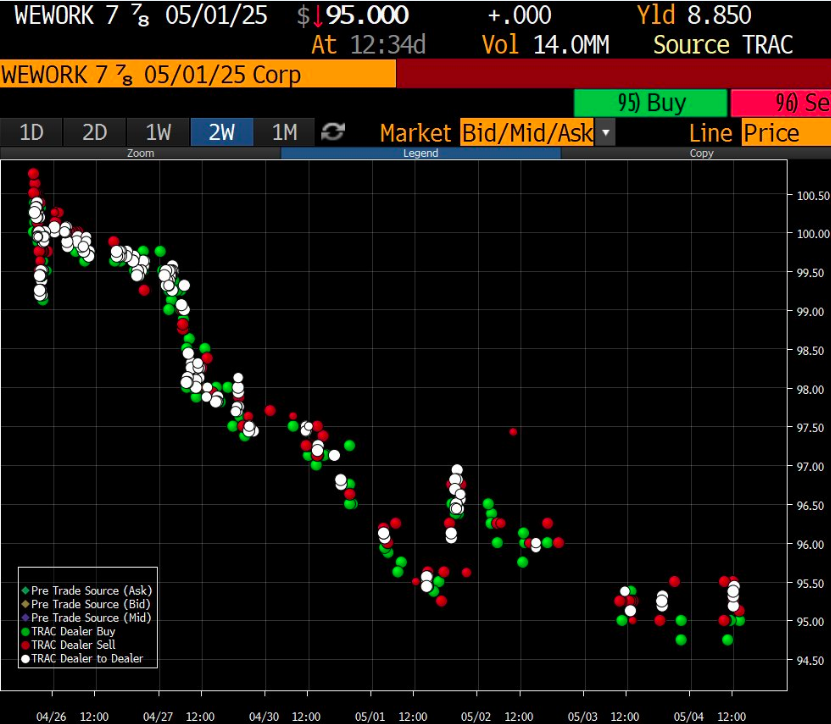Click the Line label
Image resolution: width=831 pixels, height=724 pixels.
pos(710,133)
